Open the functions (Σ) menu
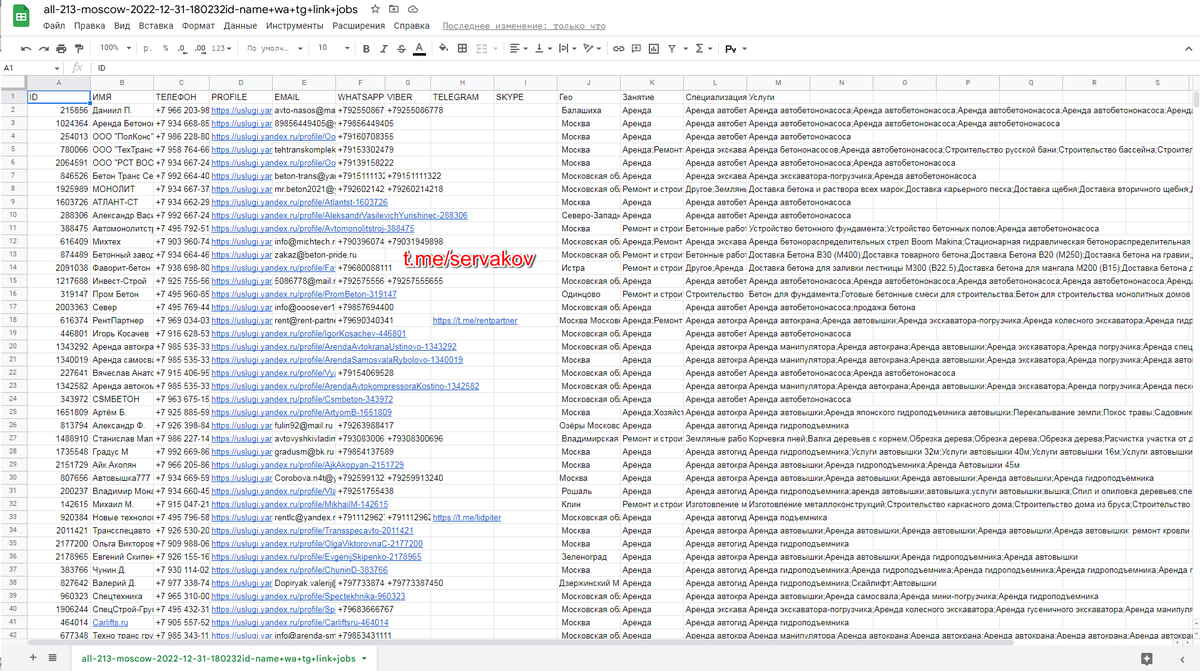1200x671 pixels. (702, 48)
